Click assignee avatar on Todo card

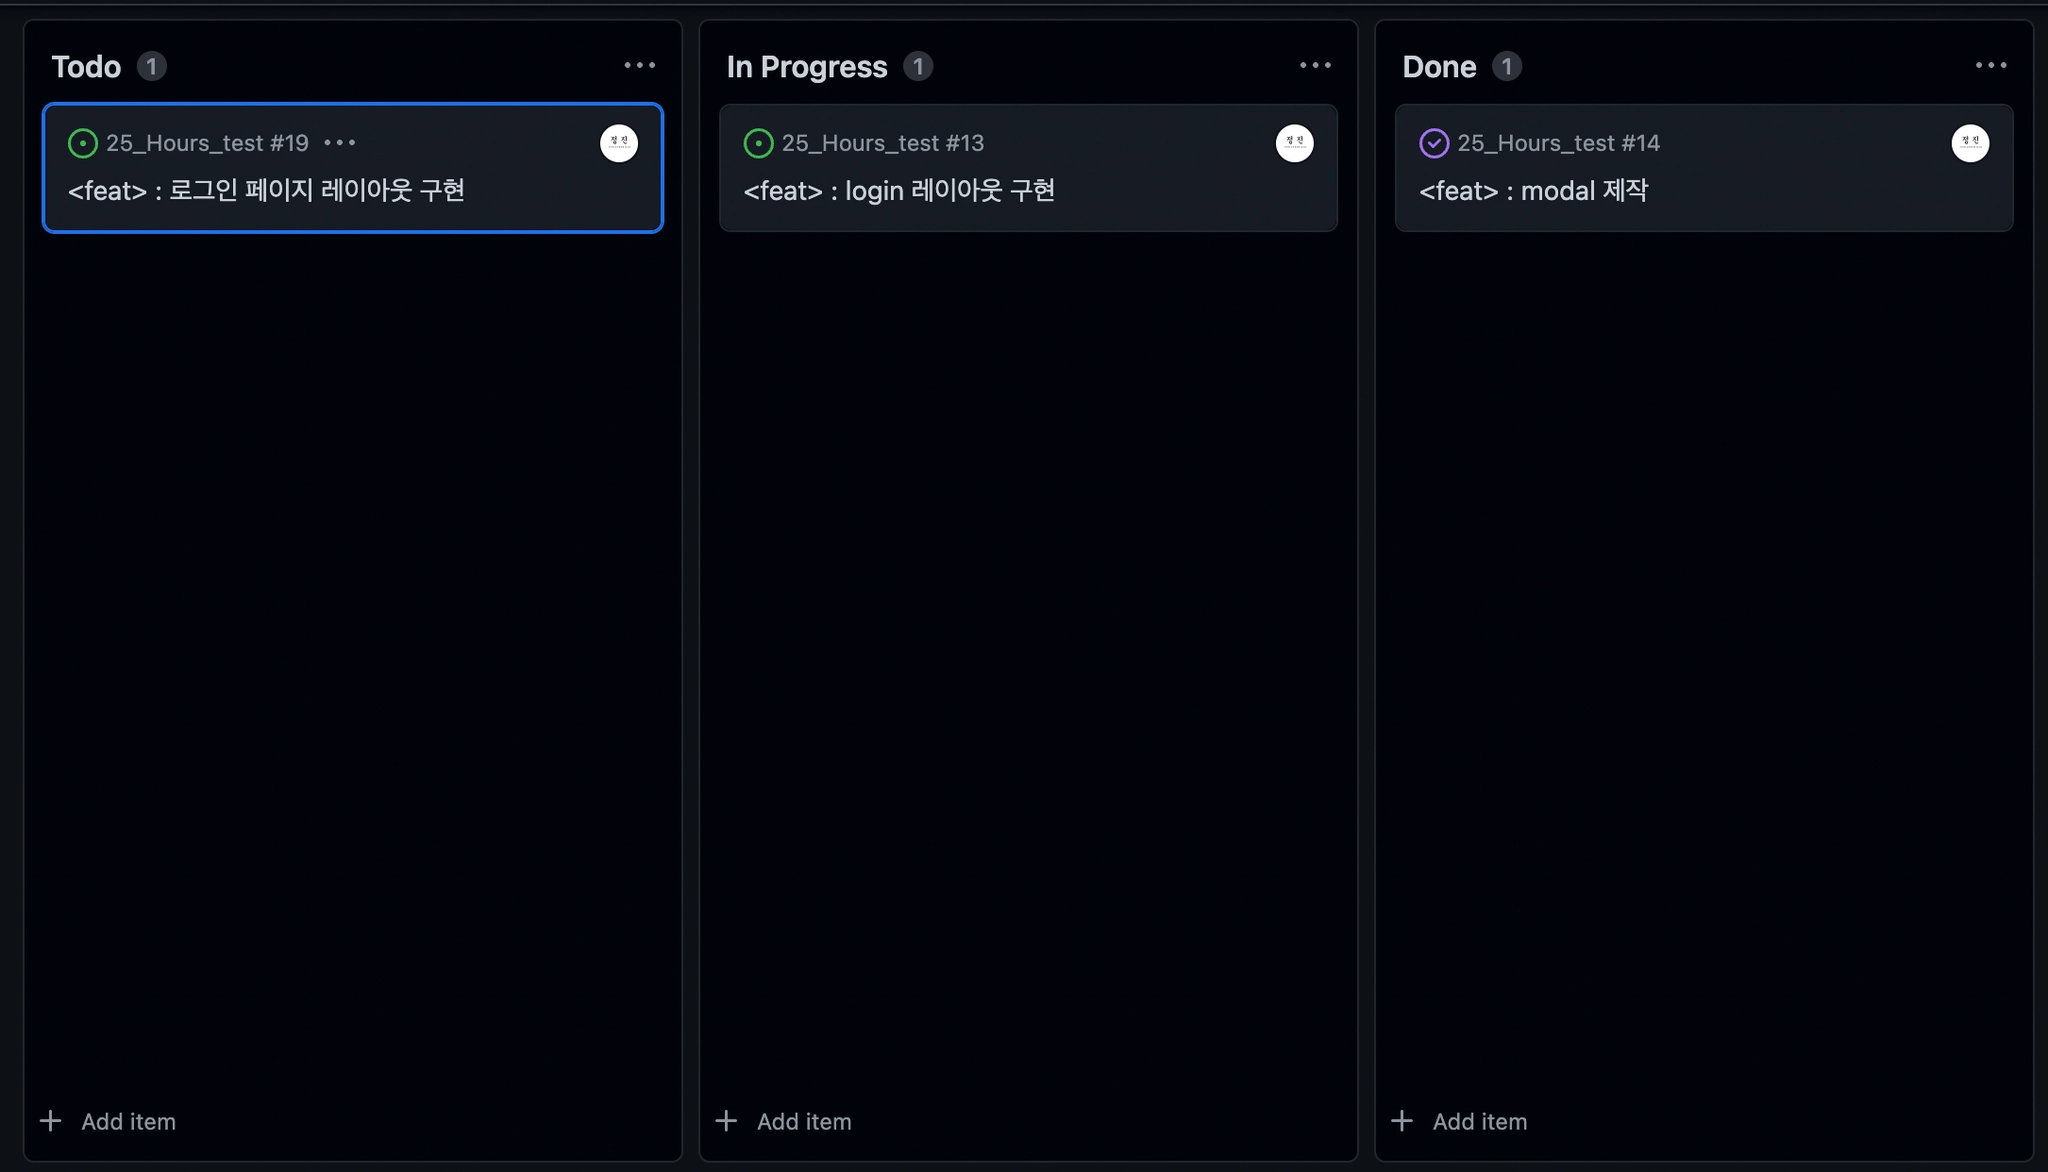point(619,143)
